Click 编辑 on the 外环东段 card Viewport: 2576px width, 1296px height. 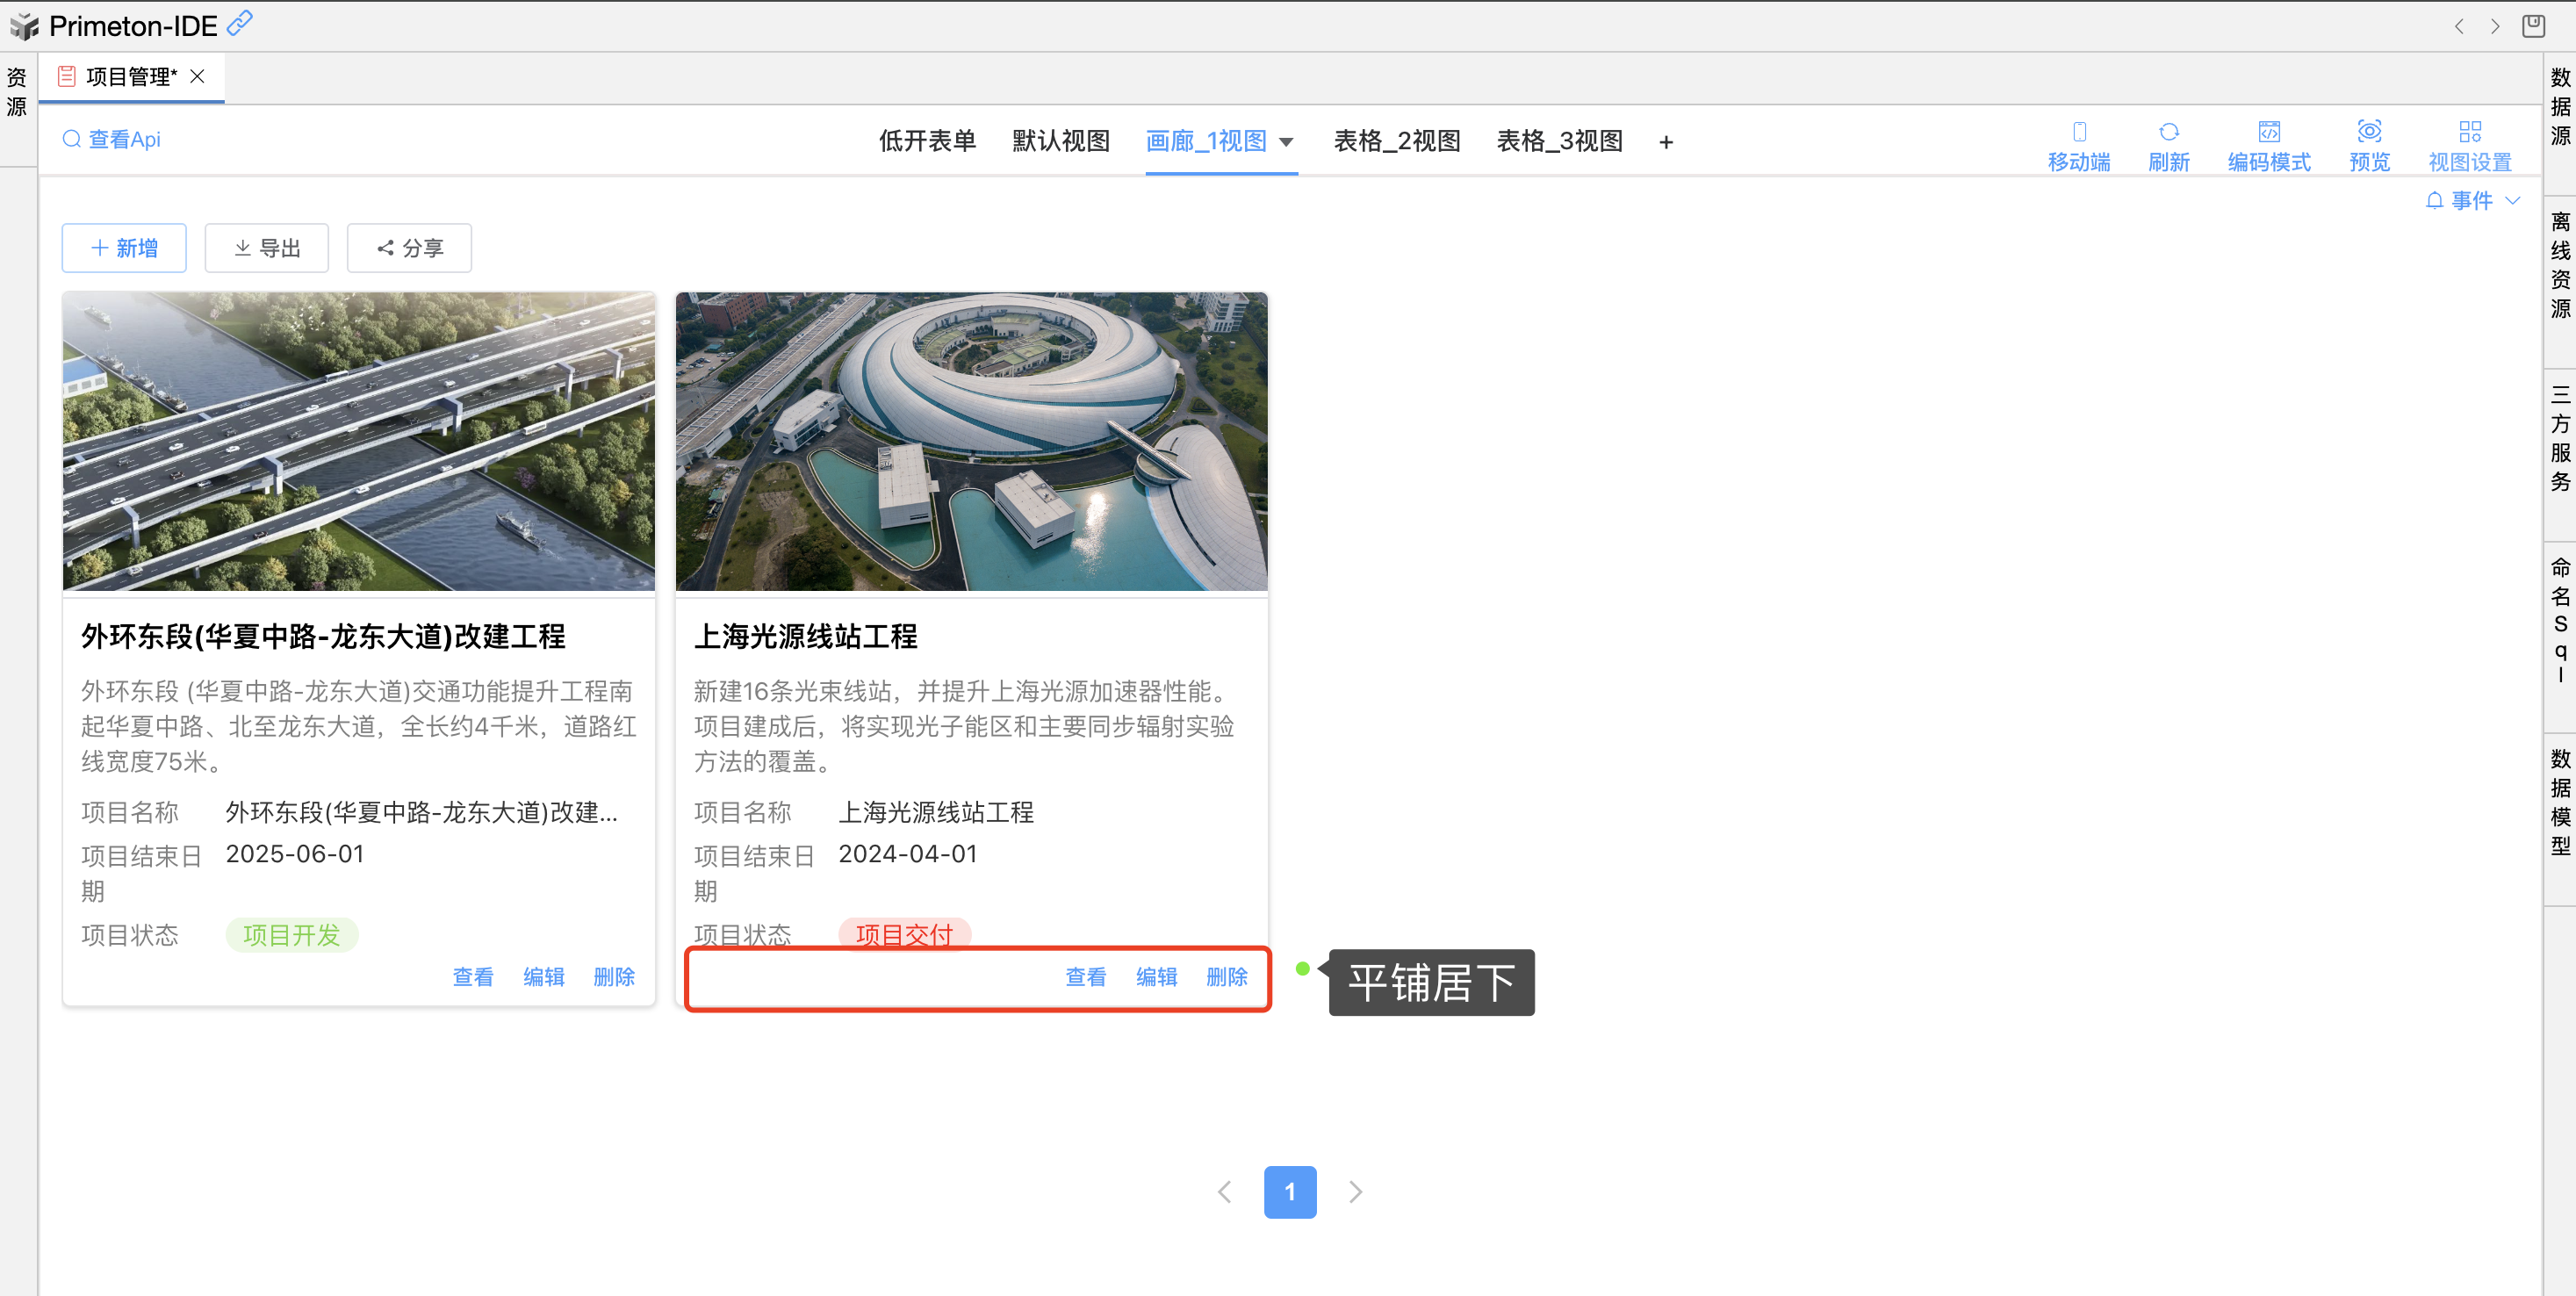click(544, 977)
